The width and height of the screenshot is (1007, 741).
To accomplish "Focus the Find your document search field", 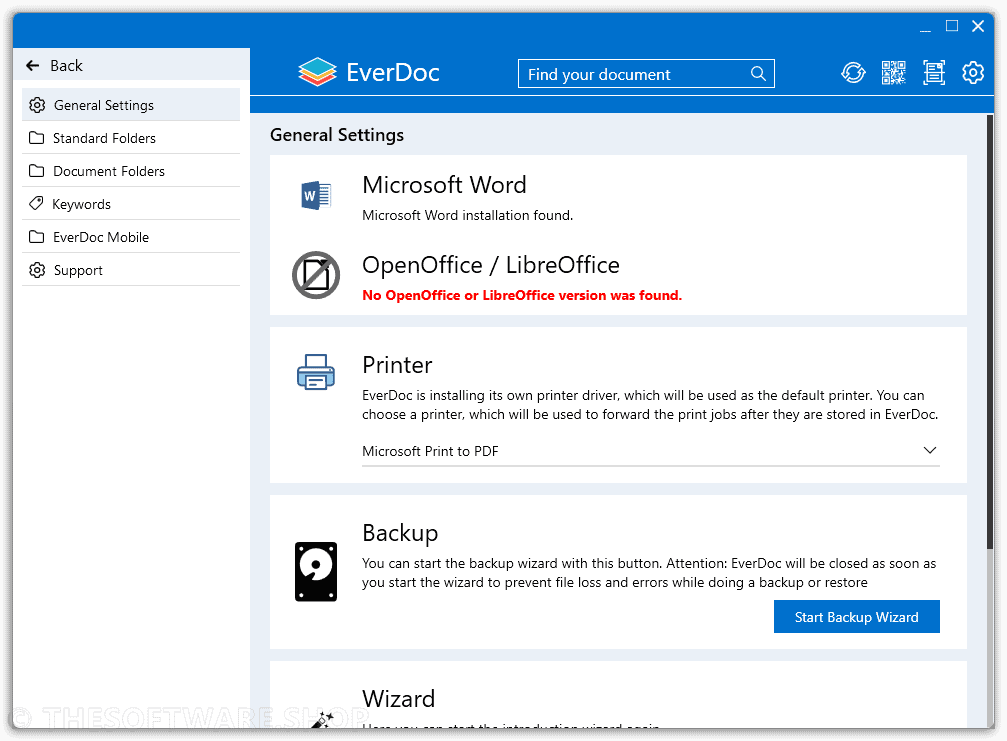I will click(646, 74).
